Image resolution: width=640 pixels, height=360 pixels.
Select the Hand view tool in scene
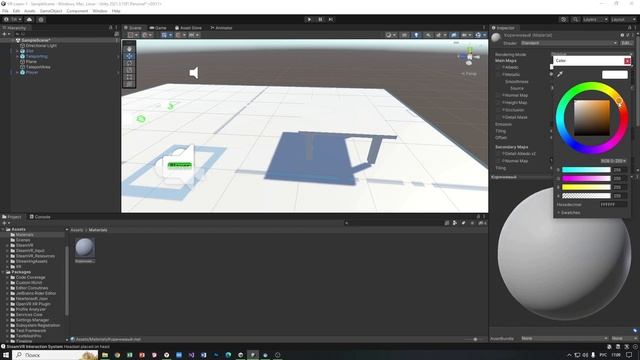click(129, 49)
